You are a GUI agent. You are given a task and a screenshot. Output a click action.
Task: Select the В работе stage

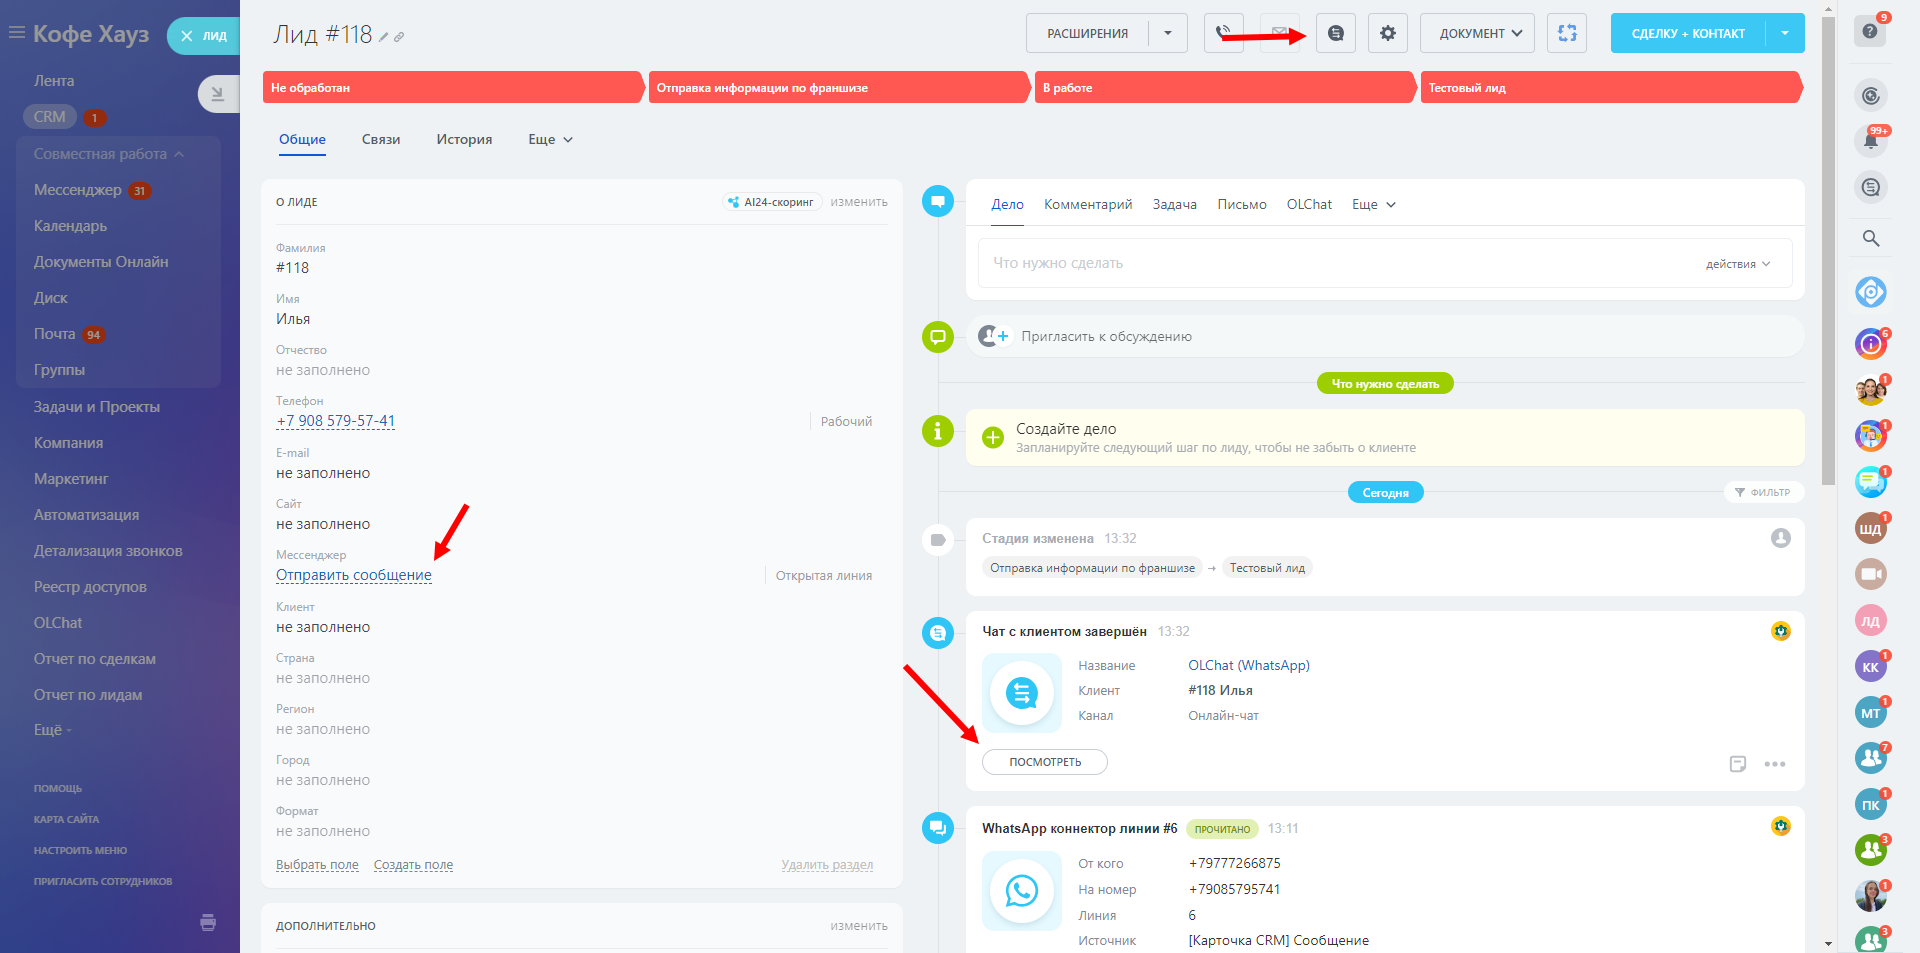pyautogui.click(x=1225, y=88)
